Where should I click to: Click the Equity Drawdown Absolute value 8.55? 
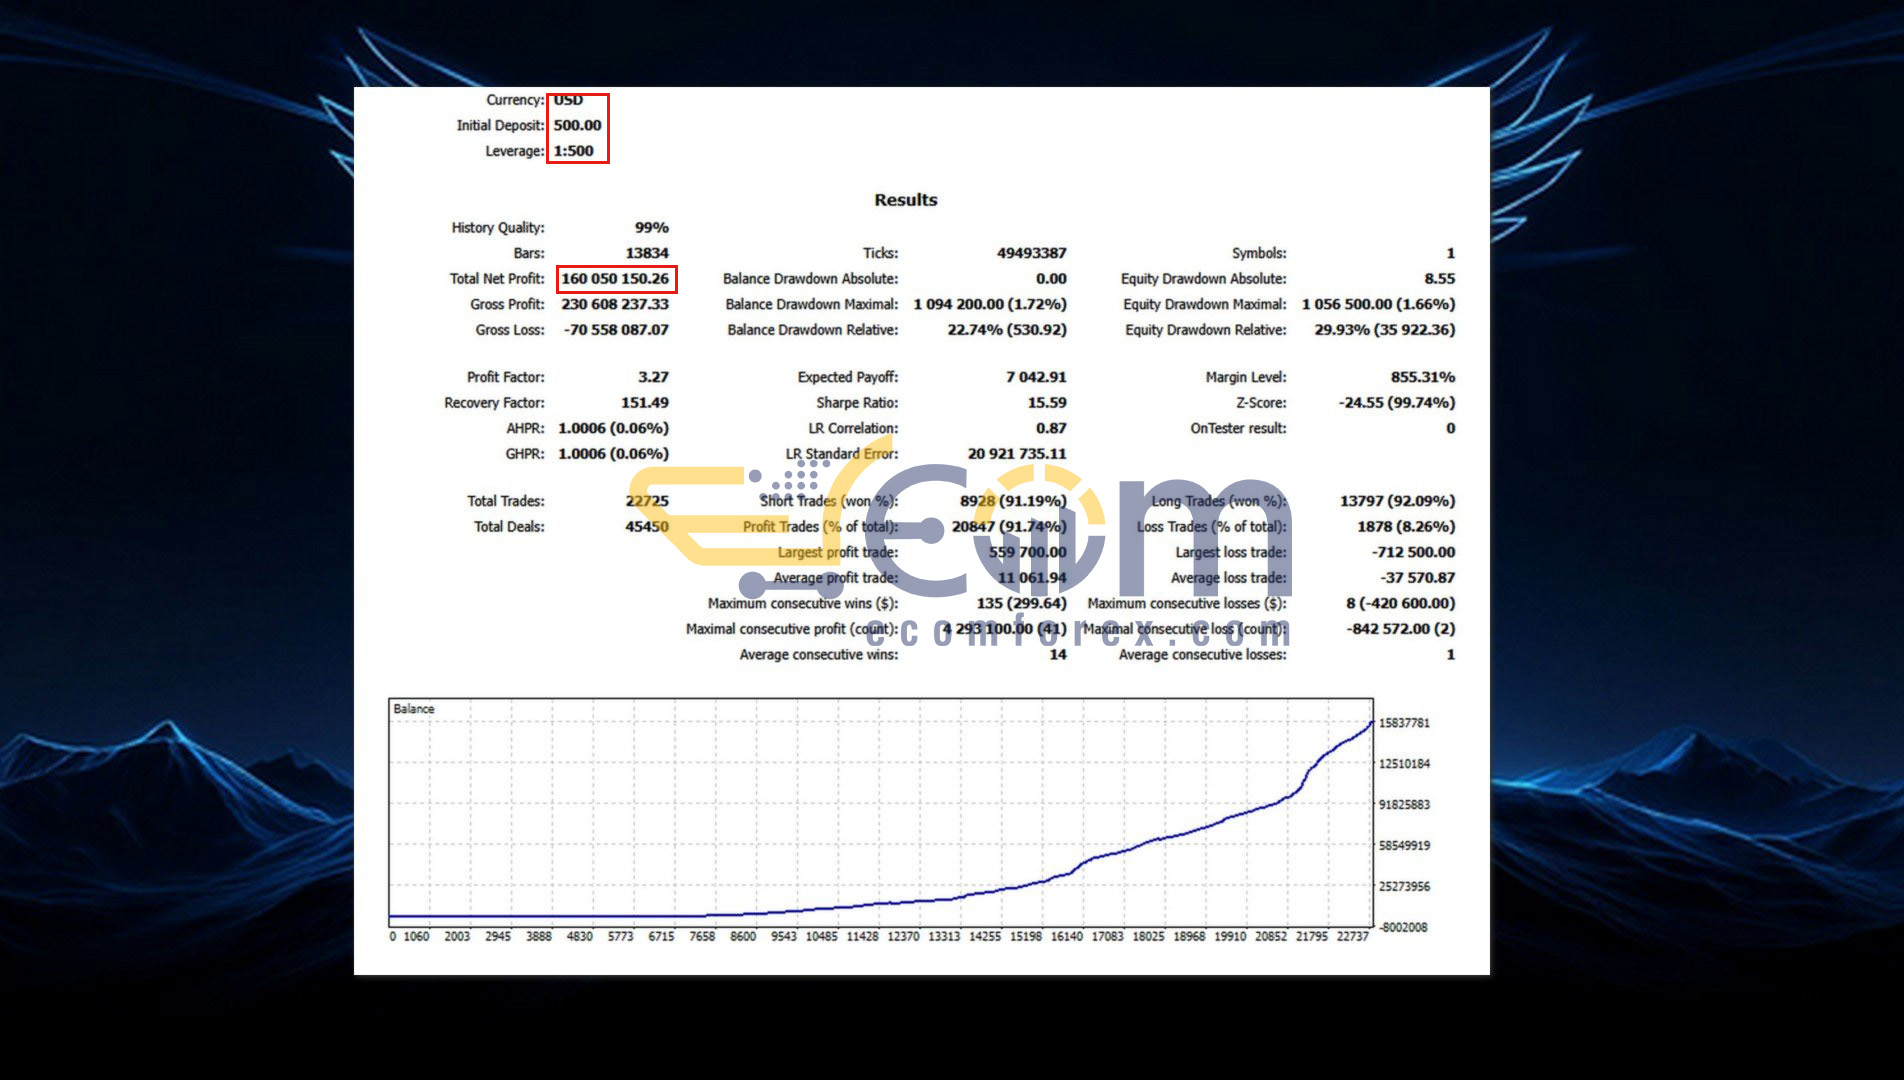(1439, 279)
